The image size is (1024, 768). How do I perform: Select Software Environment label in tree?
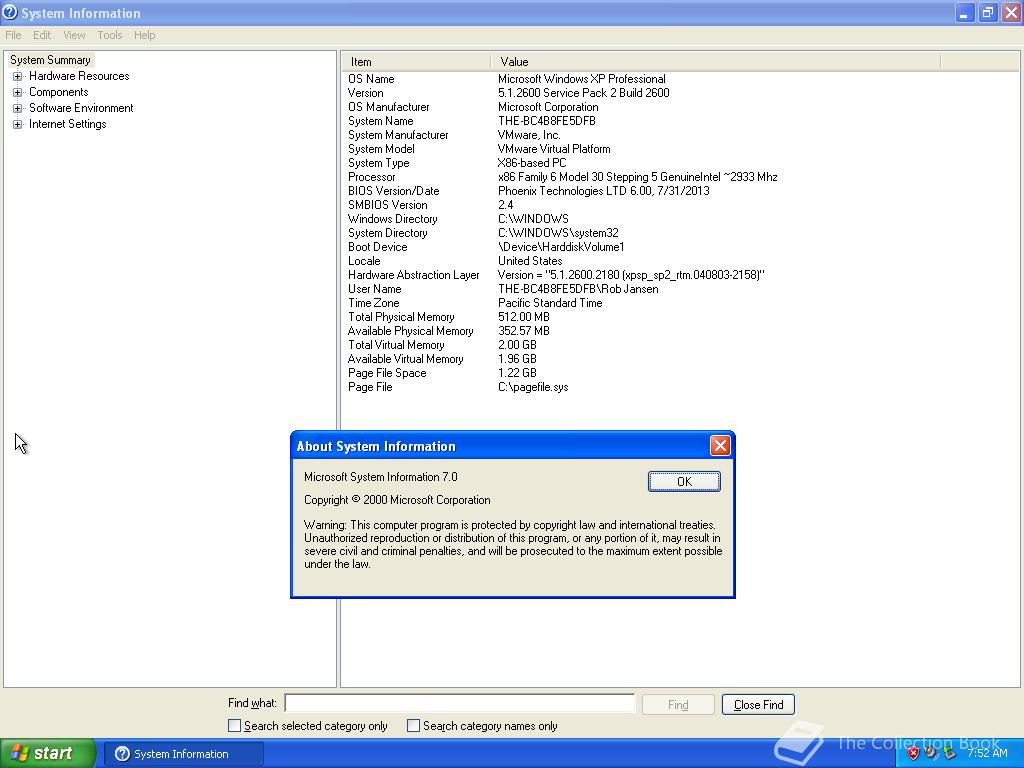coord(81,108)
